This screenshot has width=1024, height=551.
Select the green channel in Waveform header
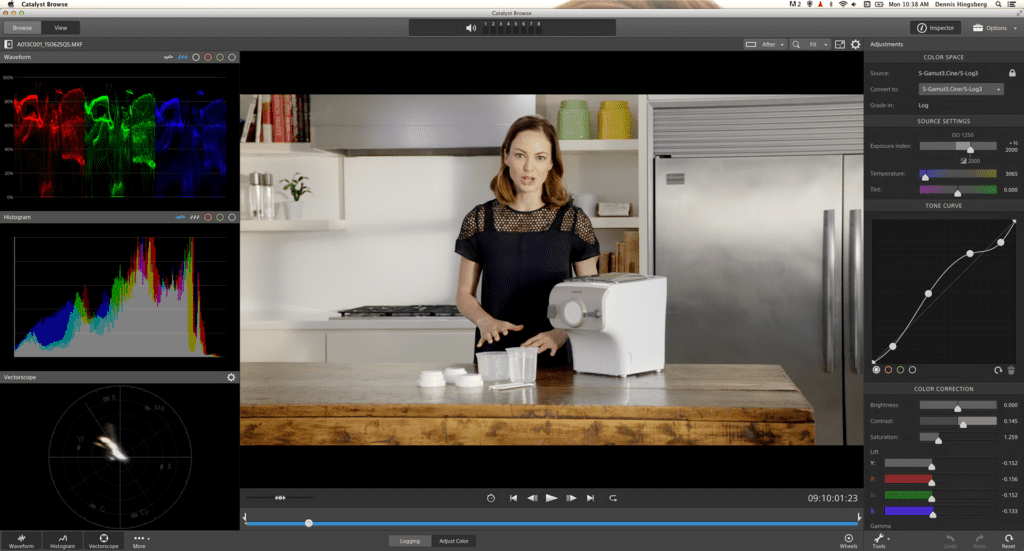click(220, 57)
